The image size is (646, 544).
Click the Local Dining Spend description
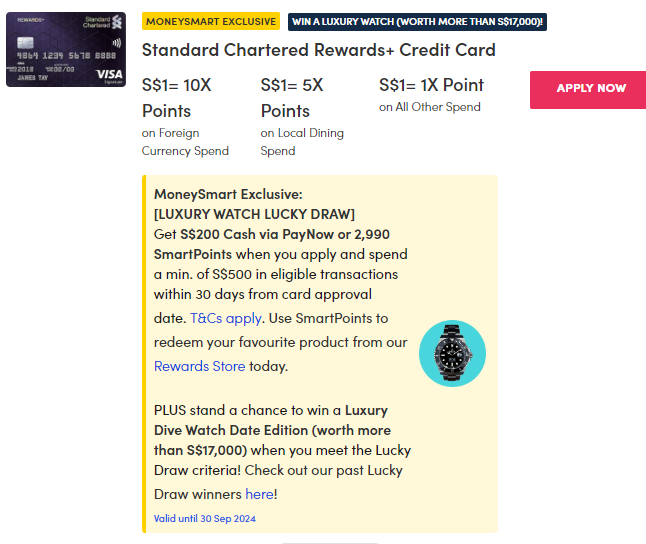tap(302, 142)
